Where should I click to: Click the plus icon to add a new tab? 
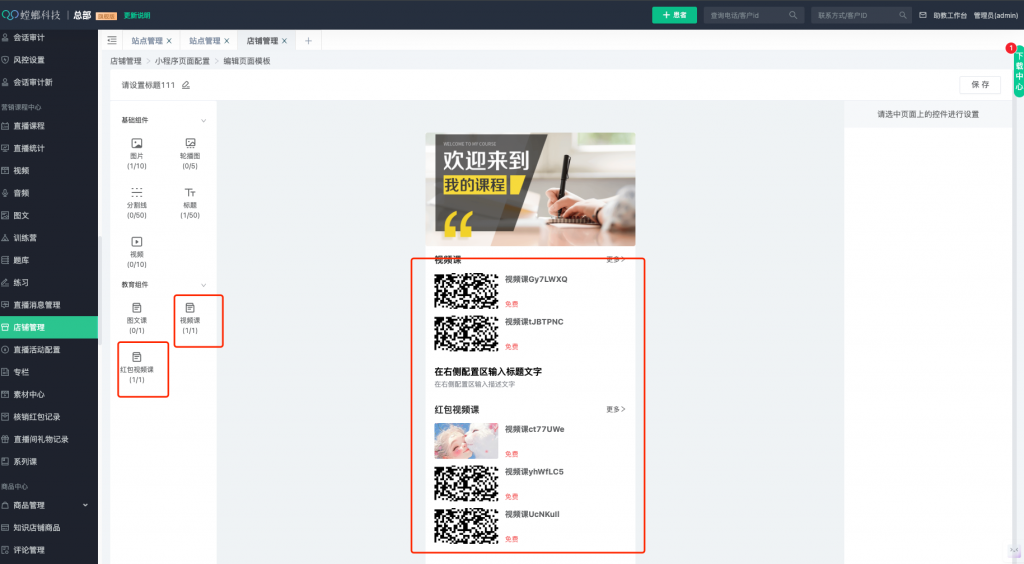(308, 40)
